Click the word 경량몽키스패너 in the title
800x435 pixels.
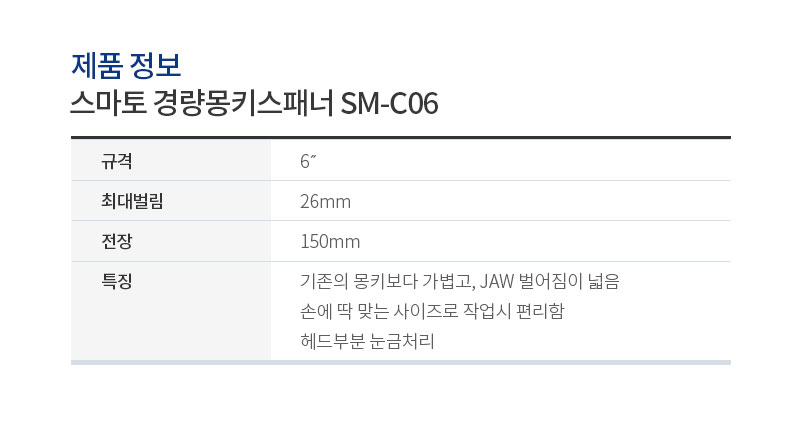coord(243,104)
